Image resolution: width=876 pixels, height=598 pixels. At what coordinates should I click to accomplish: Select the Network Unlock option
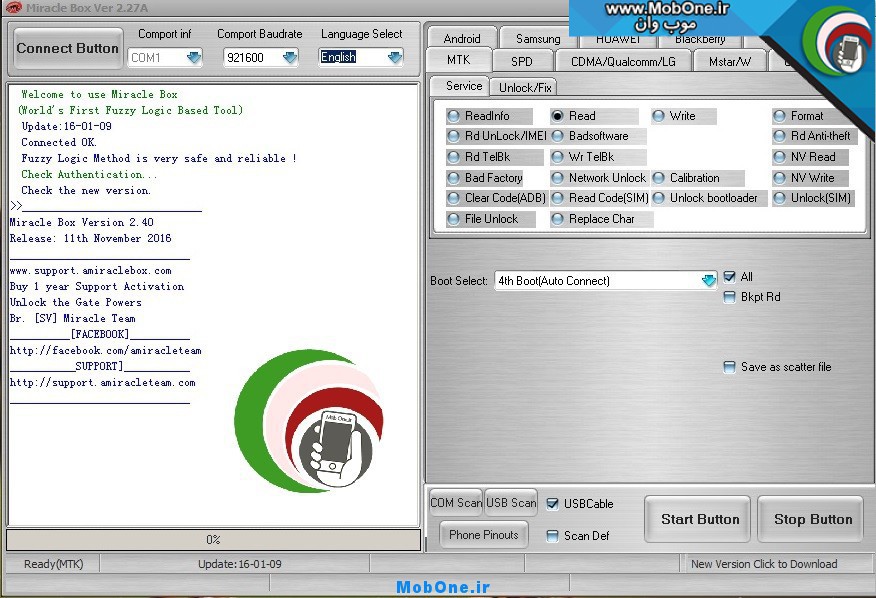558,178
